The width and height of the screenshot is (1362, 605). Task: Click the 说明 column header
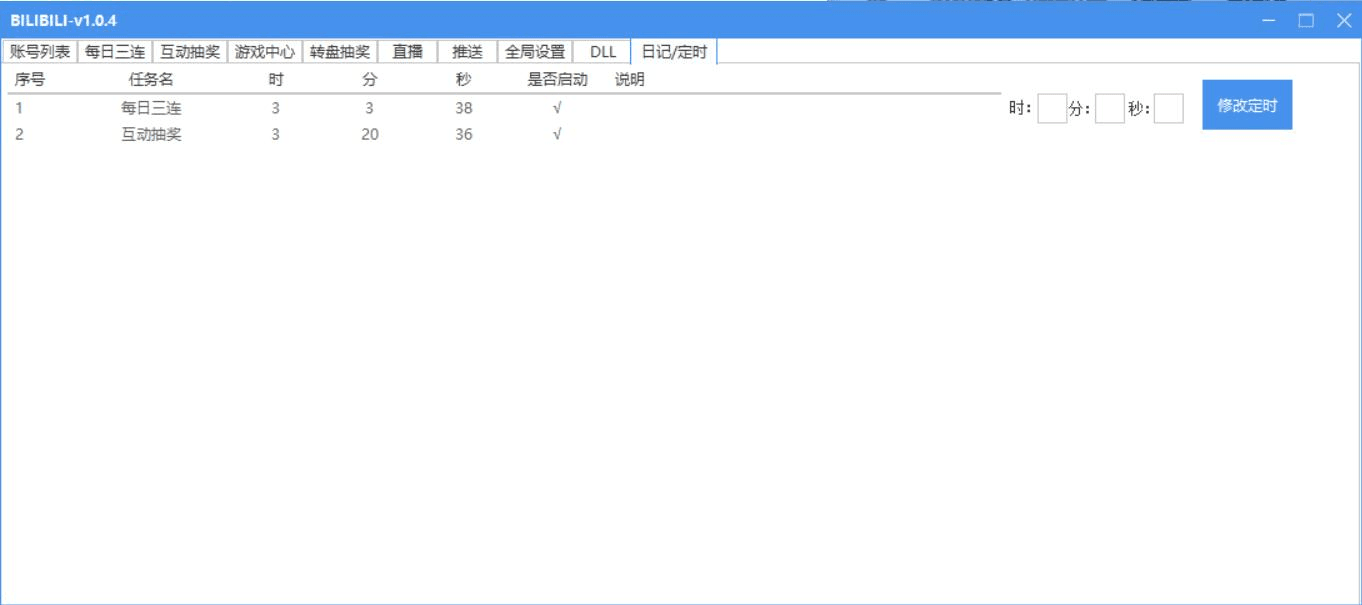tap(628, 79)
